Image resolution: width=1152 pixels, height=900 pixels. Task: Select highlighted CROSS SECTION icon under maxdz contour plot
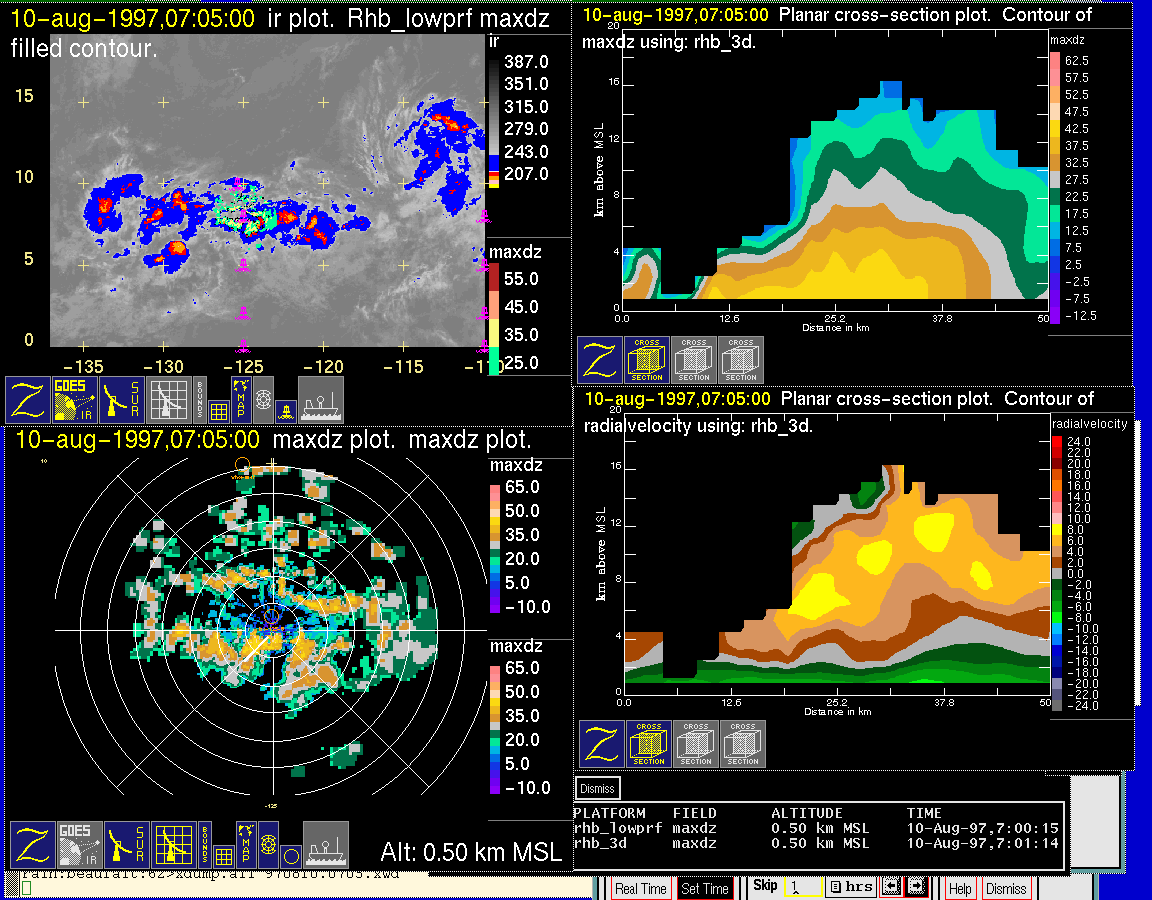647,360
